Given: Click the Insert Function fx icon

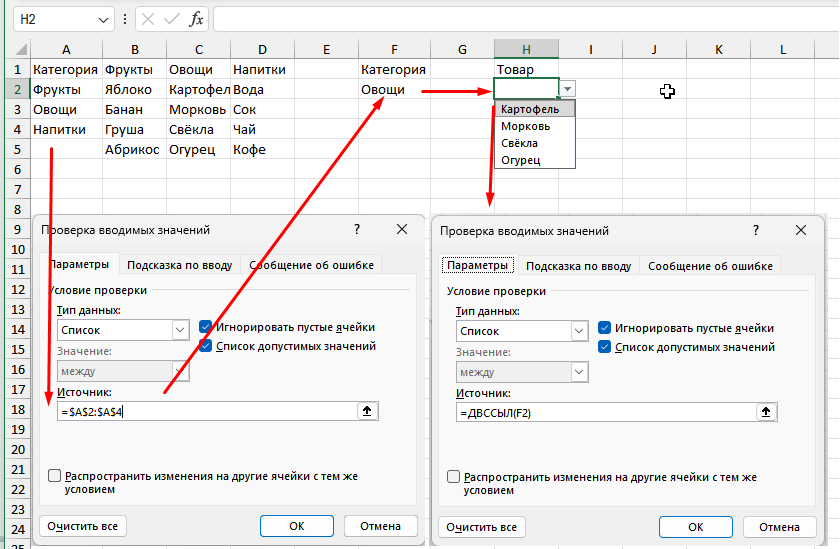Looking at the screenshot, I should 197,19.
